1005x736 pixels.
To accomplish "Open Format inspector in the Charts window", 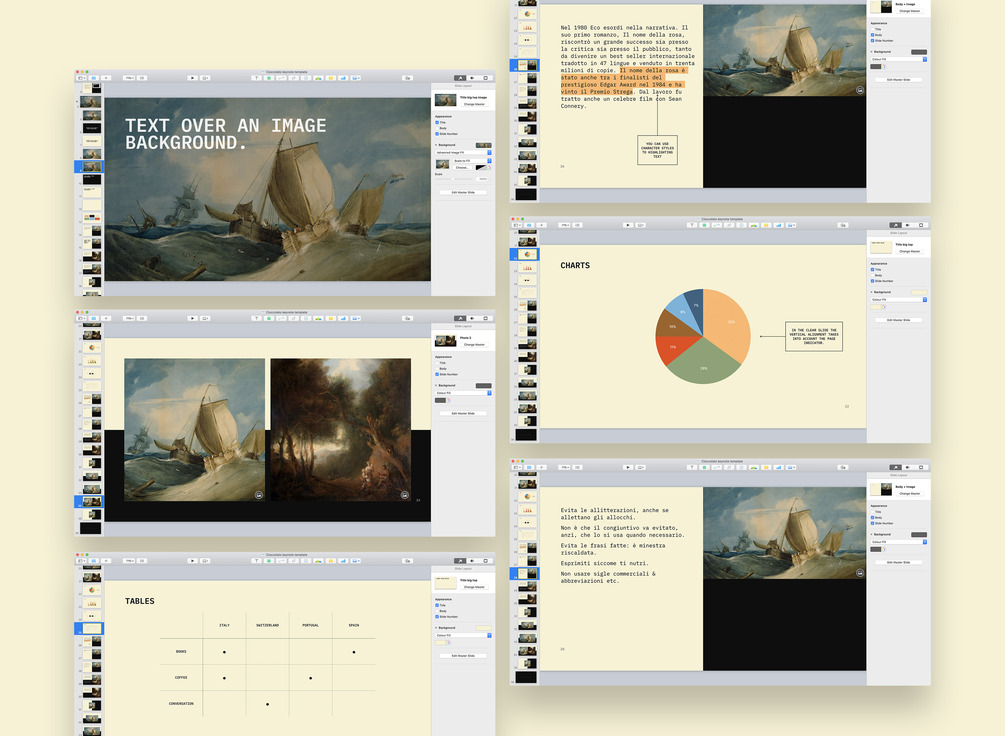I will tap(895, 225).
